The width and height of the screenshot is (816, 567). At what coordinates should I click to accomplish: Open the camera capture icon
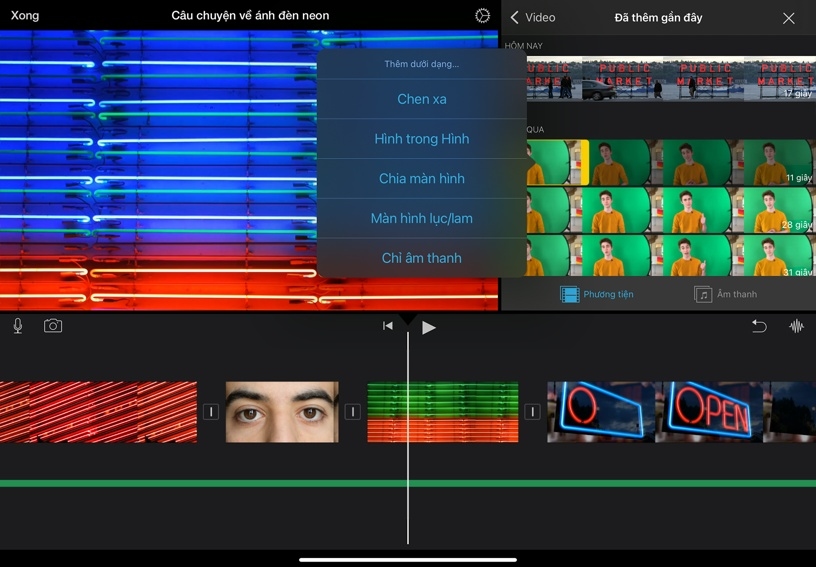point(53,326)
